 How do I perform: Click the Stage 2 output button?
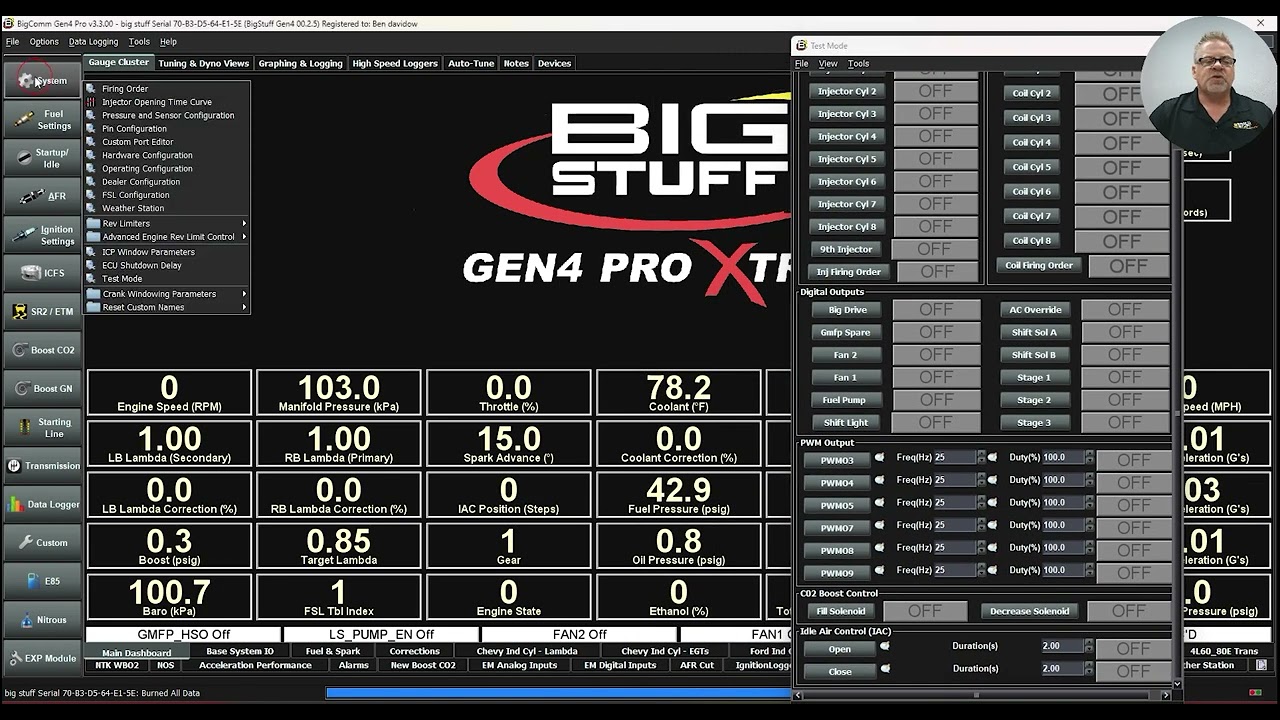(1034, 400)
